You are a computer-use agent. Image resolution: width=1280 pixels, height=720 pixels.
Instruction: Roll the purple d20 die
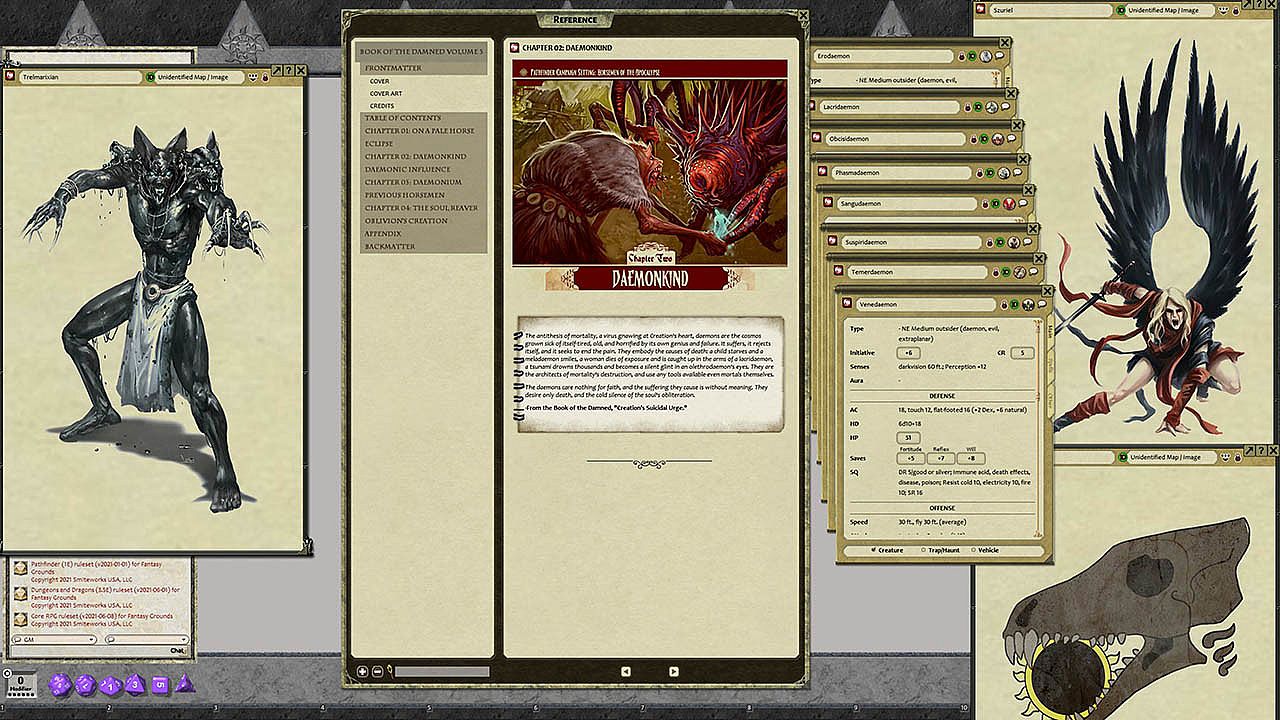coord(59,685)
